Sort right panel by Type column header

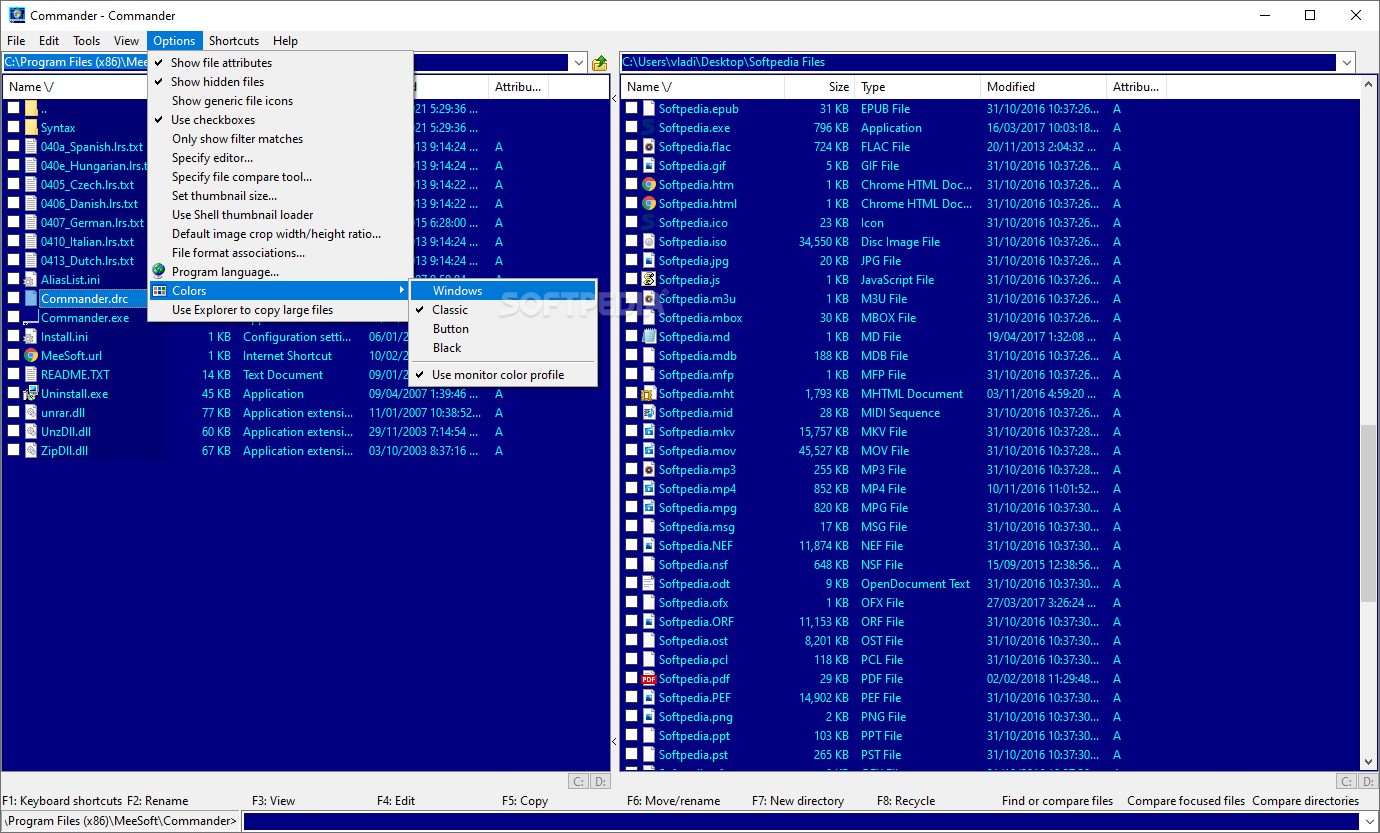click(917, 87)
